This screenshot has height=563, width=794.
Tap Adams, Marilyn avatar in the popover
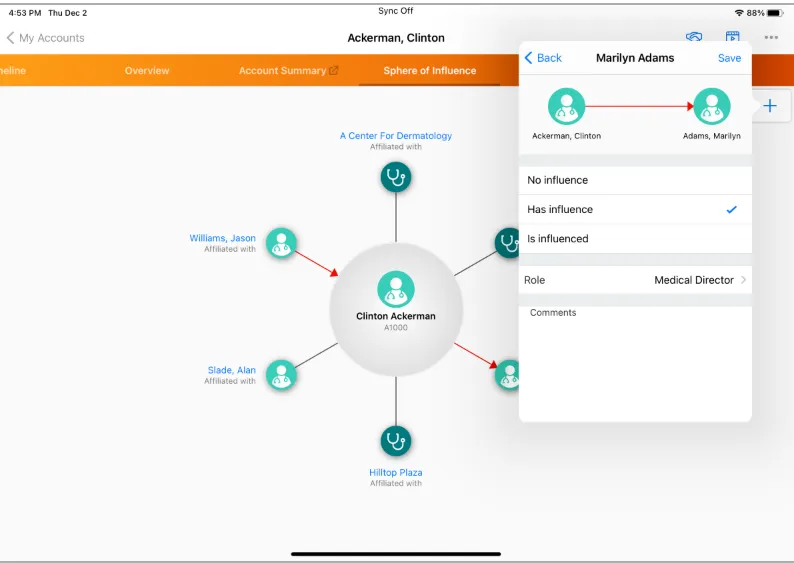point(712,106)
